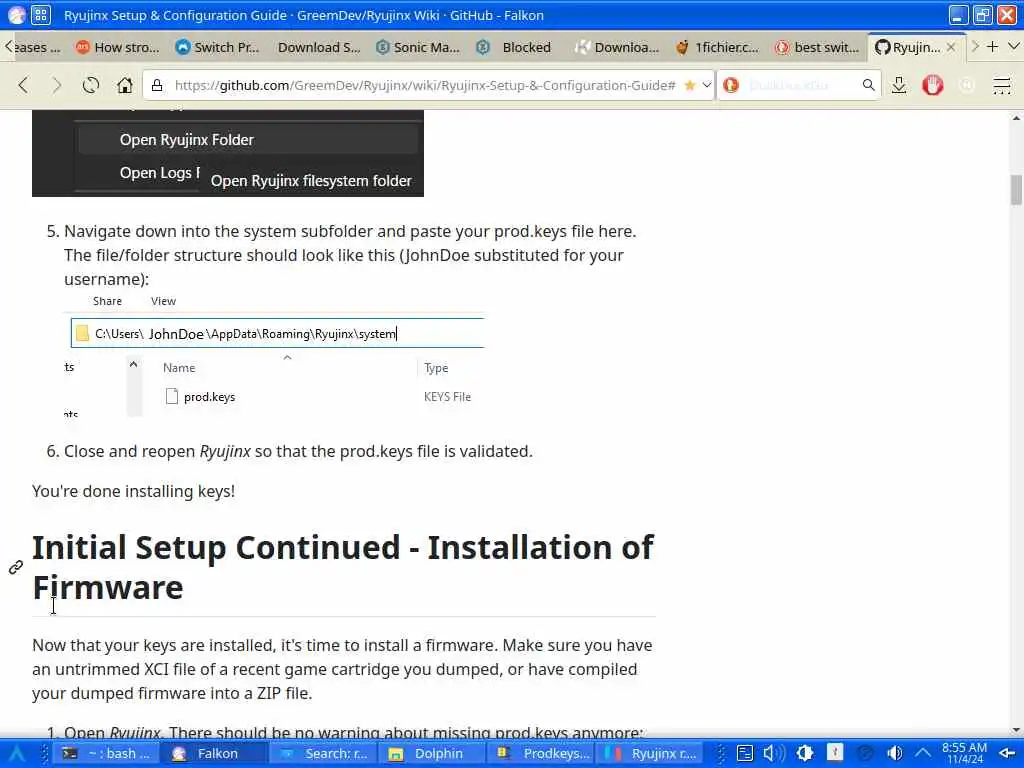Click the heading anchor link icon
This screenshot has height=768, width=1024.
16,567
